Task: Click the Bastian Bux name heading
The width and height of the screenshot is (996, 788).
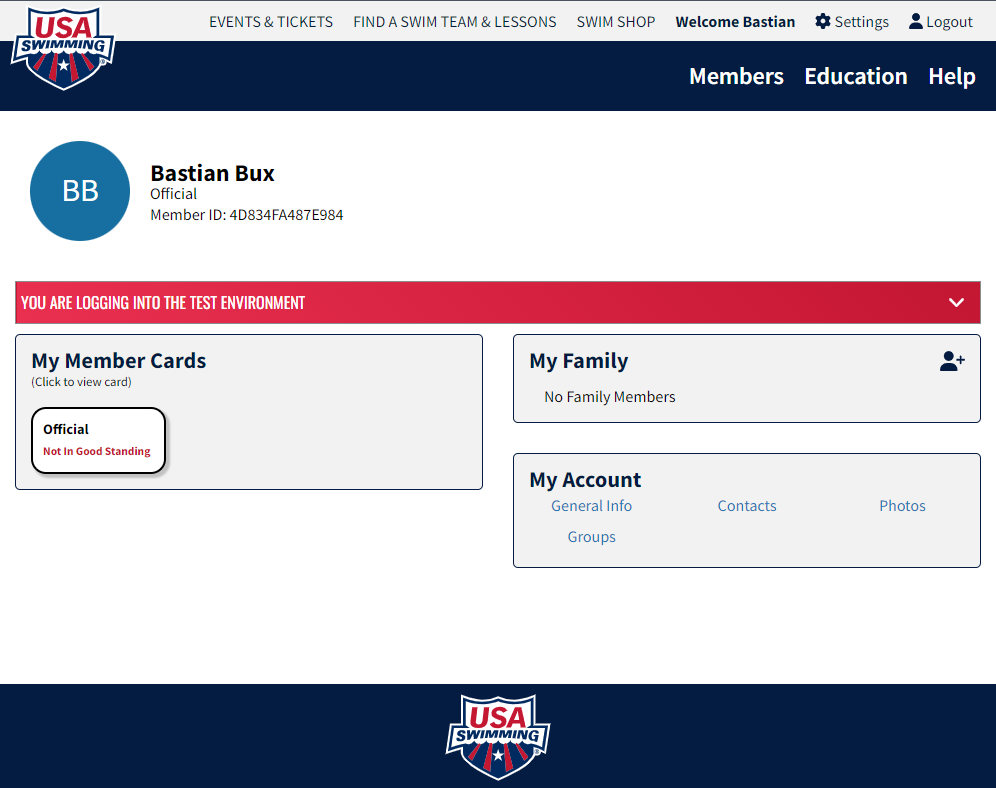Action: [212, 173]
